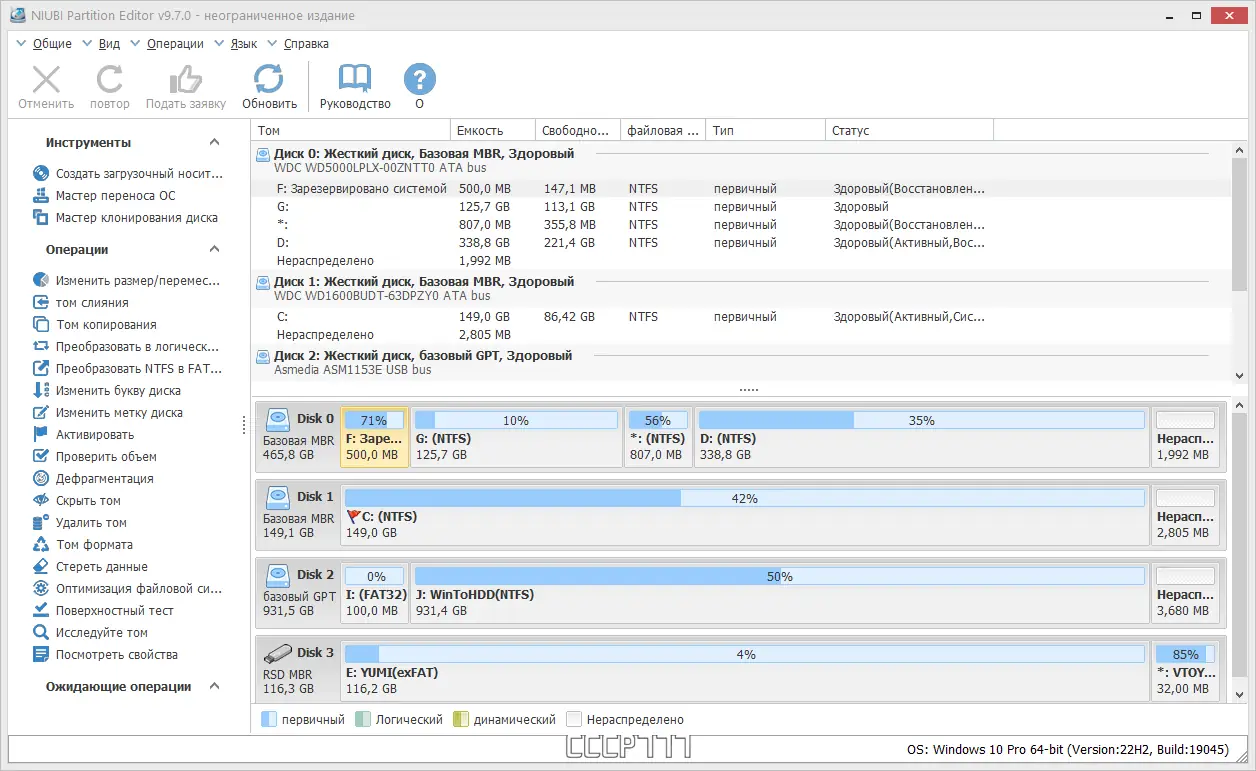The height and width of the screenshot is (771, 1256).
Task: Click the Исследуйте том magnifier icon
Action: click(41, 633)
